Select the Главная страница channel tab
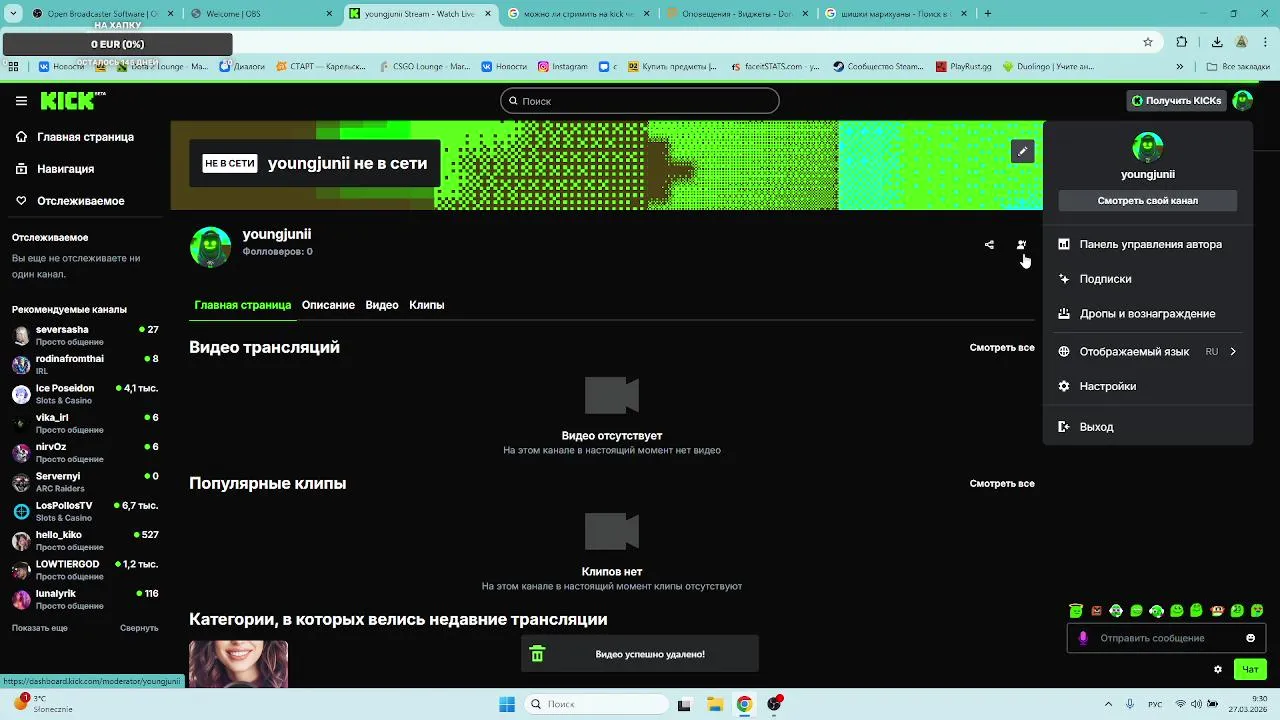The width and height of the screenshot is (1280, 720). [x=242, y=305]
